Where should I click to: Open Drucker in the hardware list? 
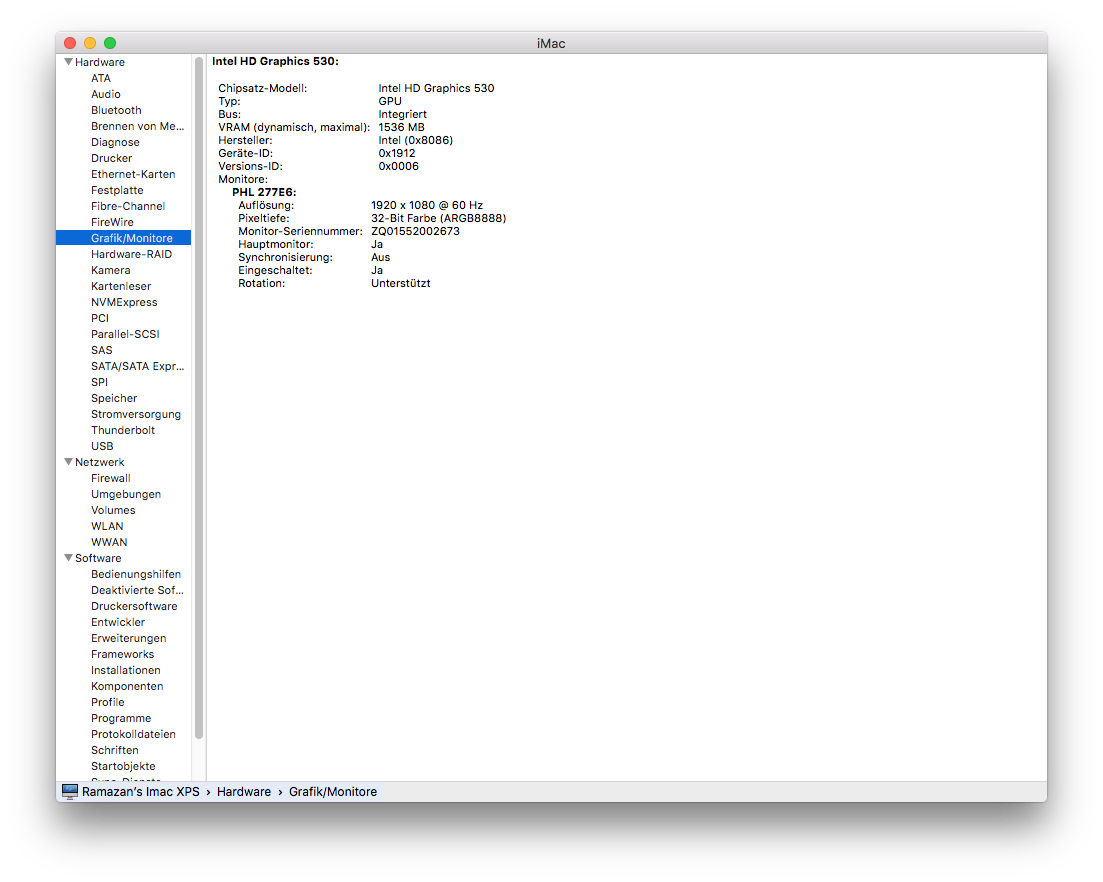click(x=111, y=158)
